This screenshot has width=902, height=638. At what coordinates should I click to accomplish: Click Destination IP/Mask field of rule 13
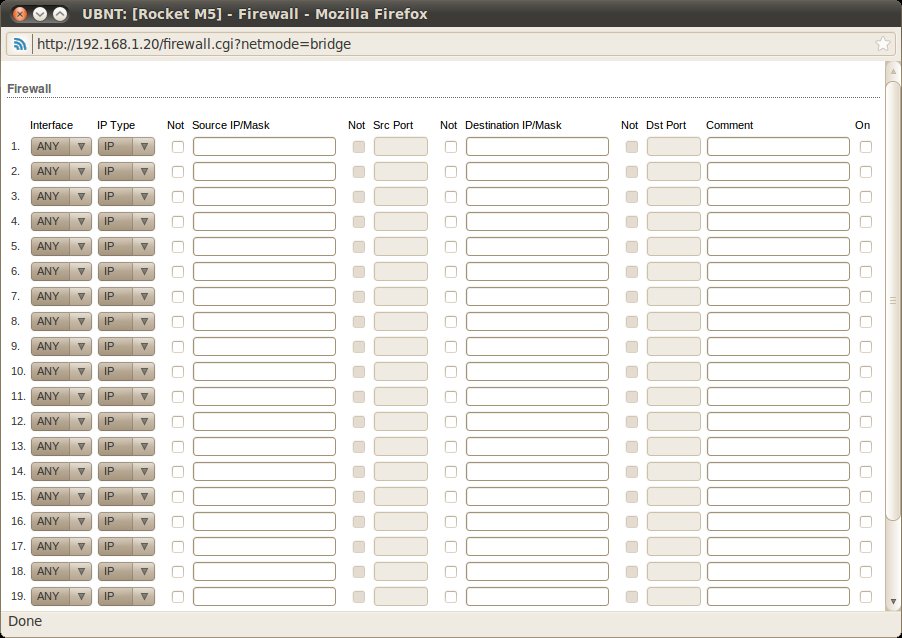[x=537, y=446]
